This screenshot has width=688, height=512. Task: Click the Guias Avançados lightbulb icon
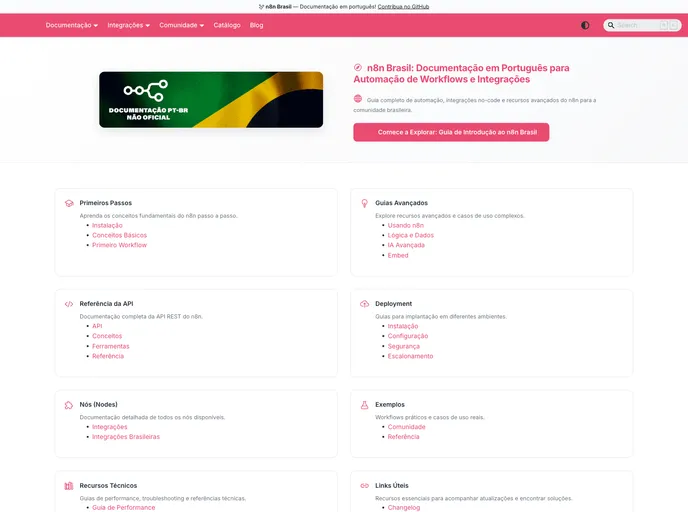(365, 203)
